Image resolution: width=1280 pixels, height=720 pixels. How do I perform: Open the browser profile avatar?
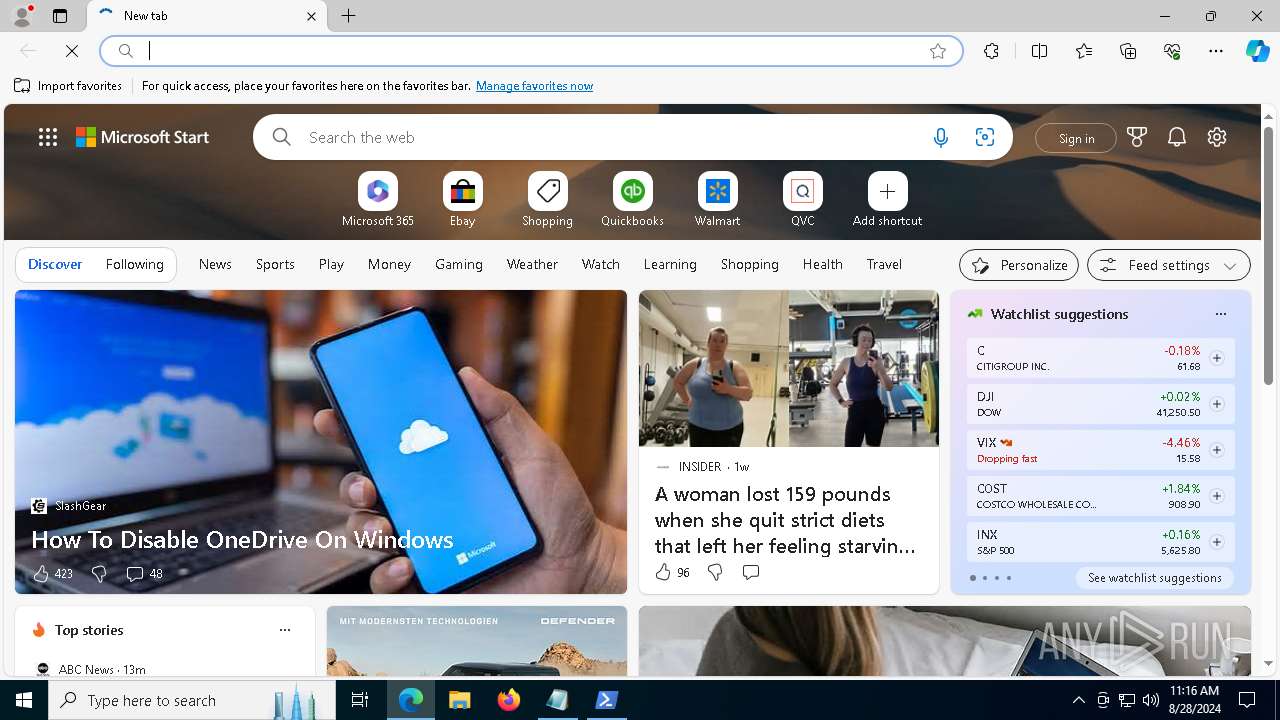click(21, 16)
